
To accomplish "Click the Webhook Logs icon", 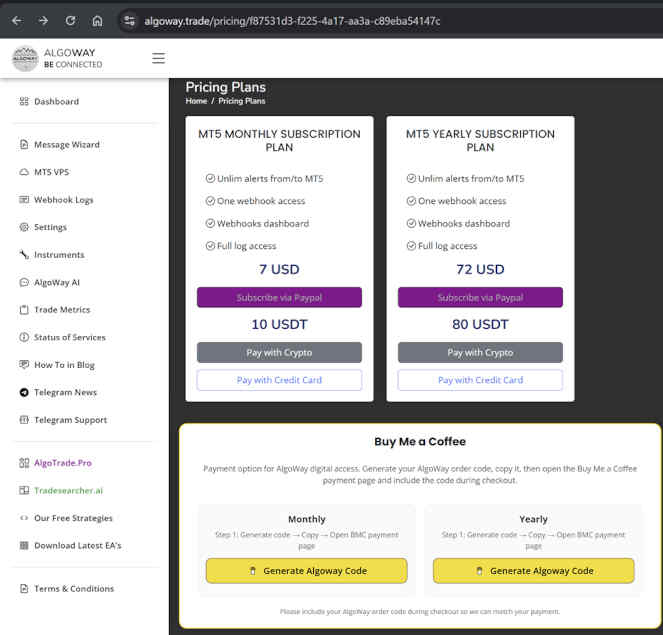I will [24, 200].
